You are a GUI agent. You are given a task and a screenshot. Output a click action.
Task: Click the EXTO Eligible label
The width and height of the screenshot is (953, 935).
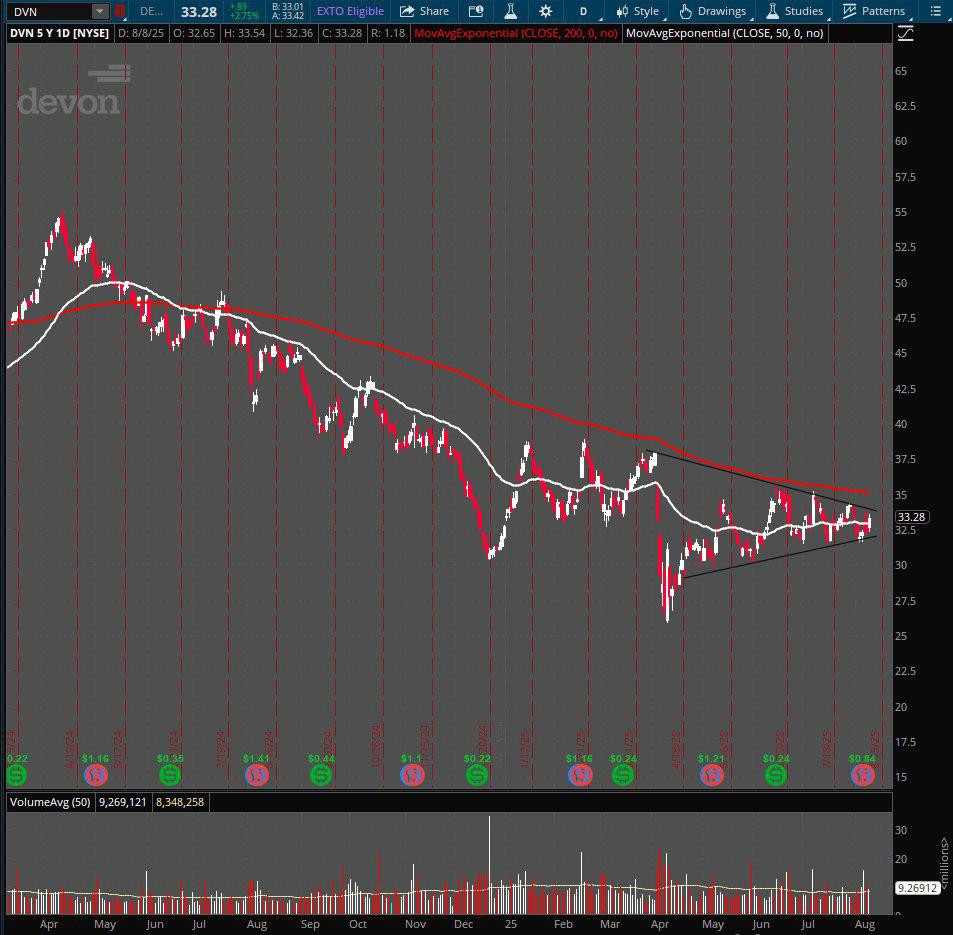coord(351,11)
